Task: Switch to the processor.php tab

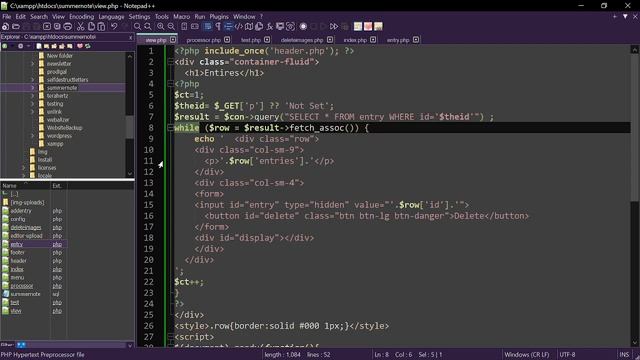Action: click(x=203, y=40)
